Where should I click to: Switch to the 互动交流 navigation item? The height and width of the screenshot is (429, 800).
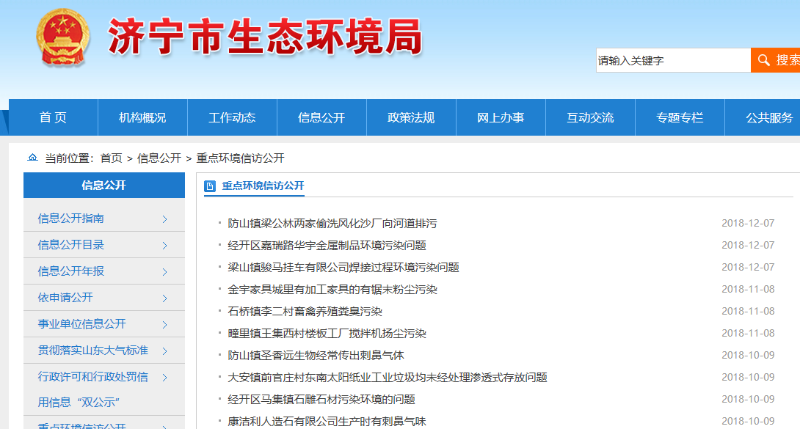590,118
